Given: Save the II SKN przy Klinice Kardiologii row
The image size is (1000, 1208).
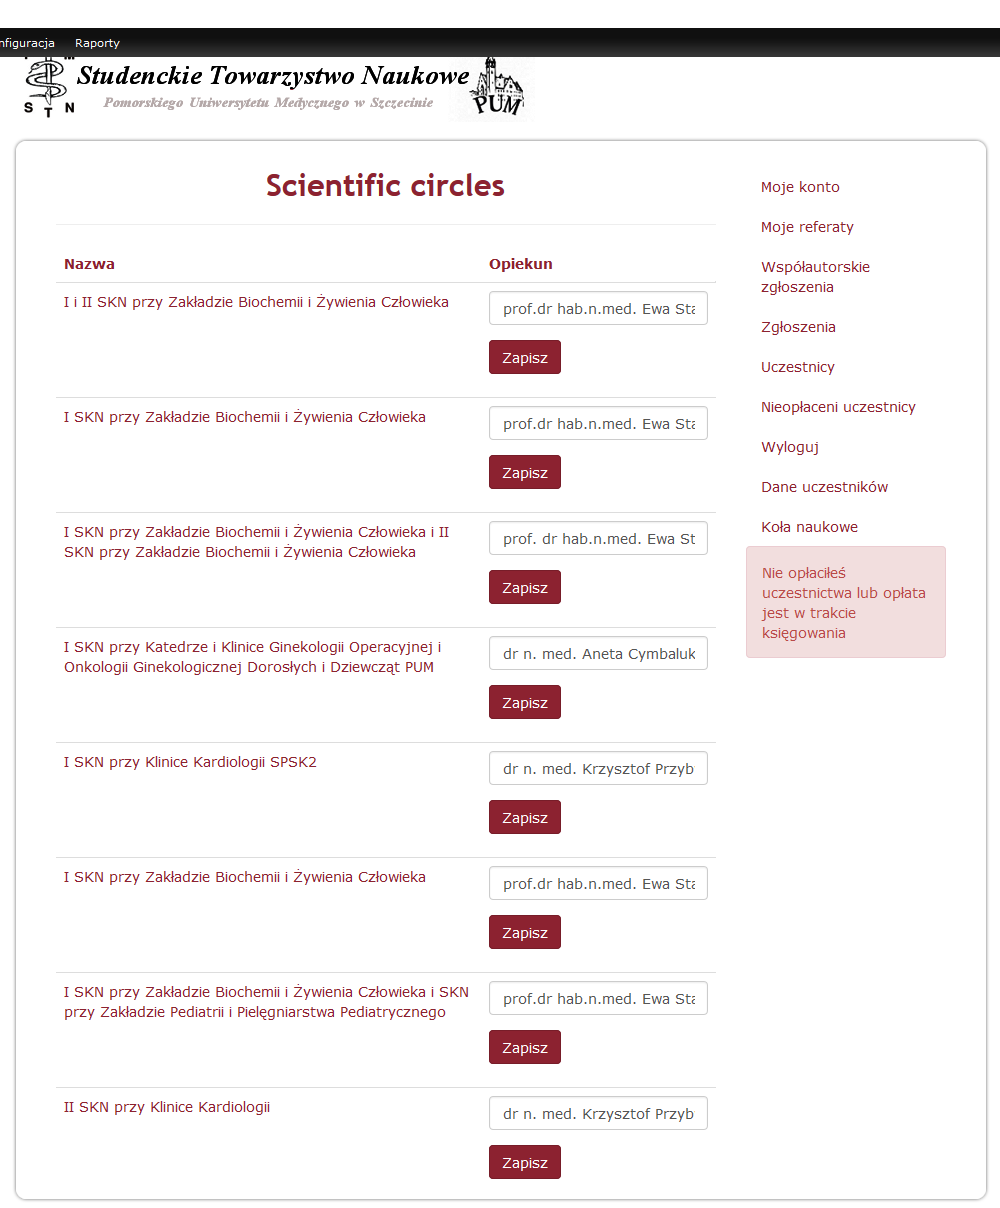Looking at the screenshot, I should 525,1162.
